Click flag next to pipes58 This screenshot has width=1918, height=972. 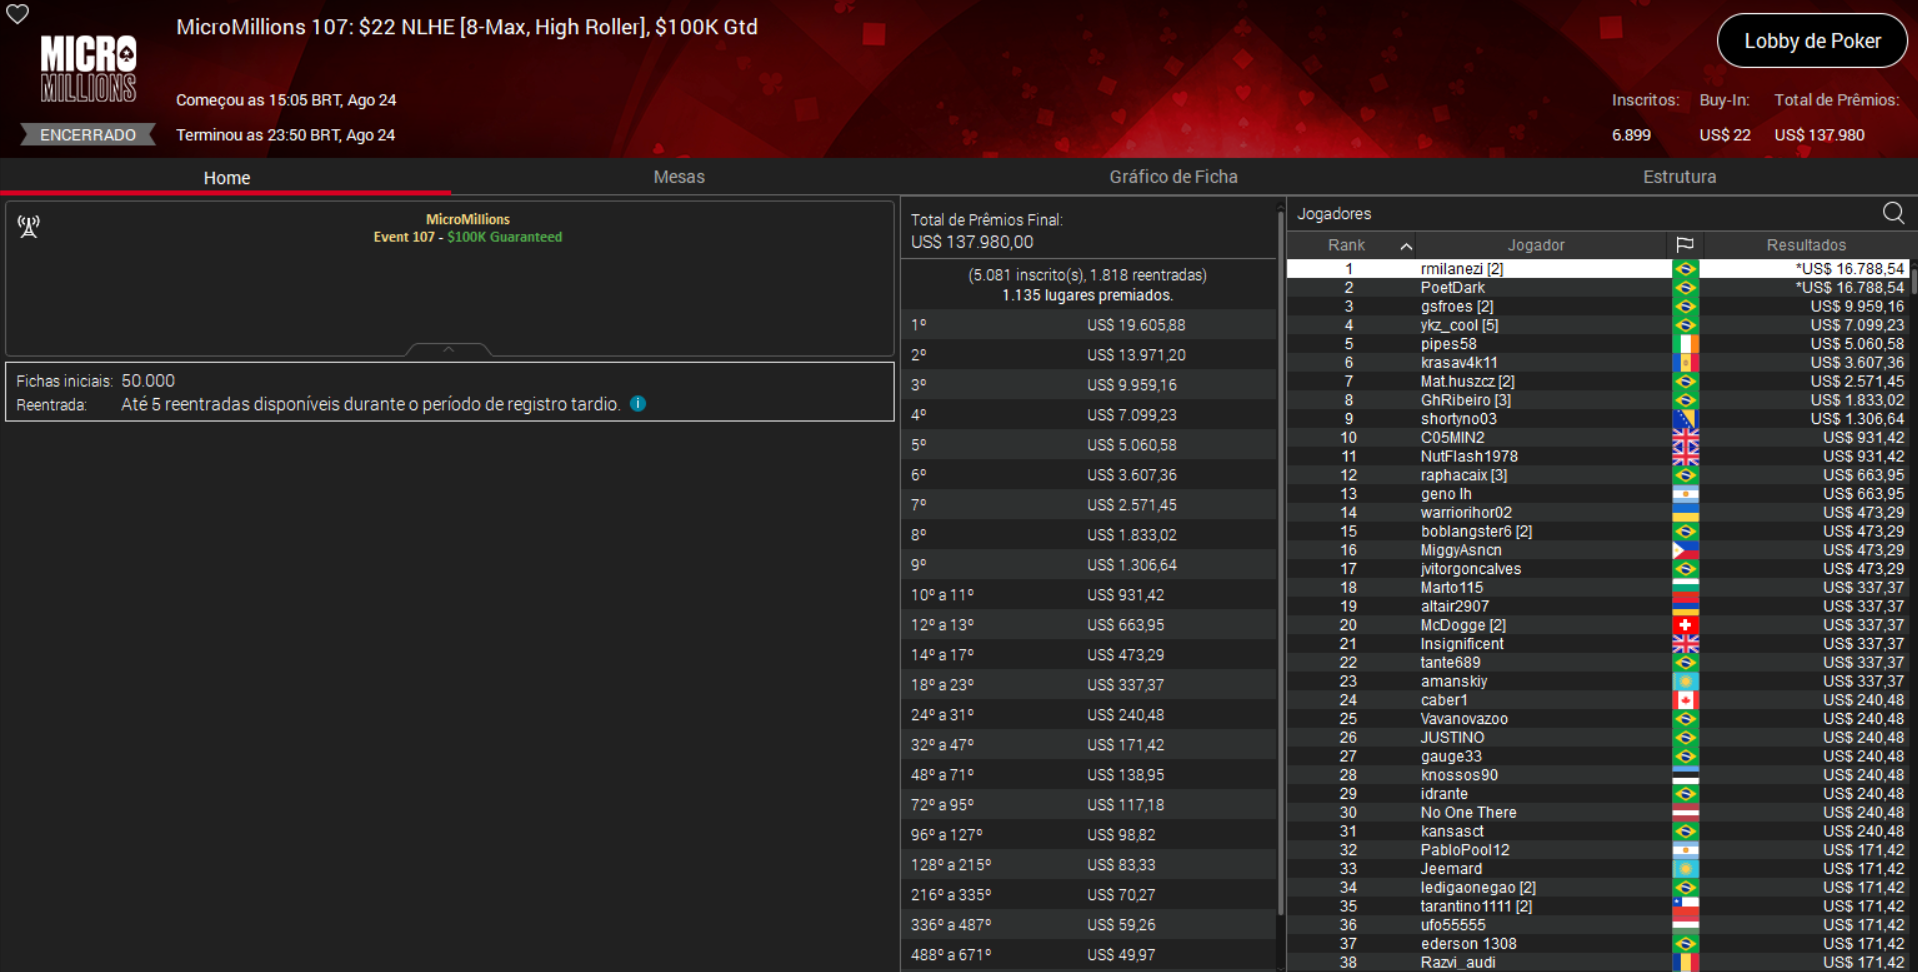tap(1685, 344)
